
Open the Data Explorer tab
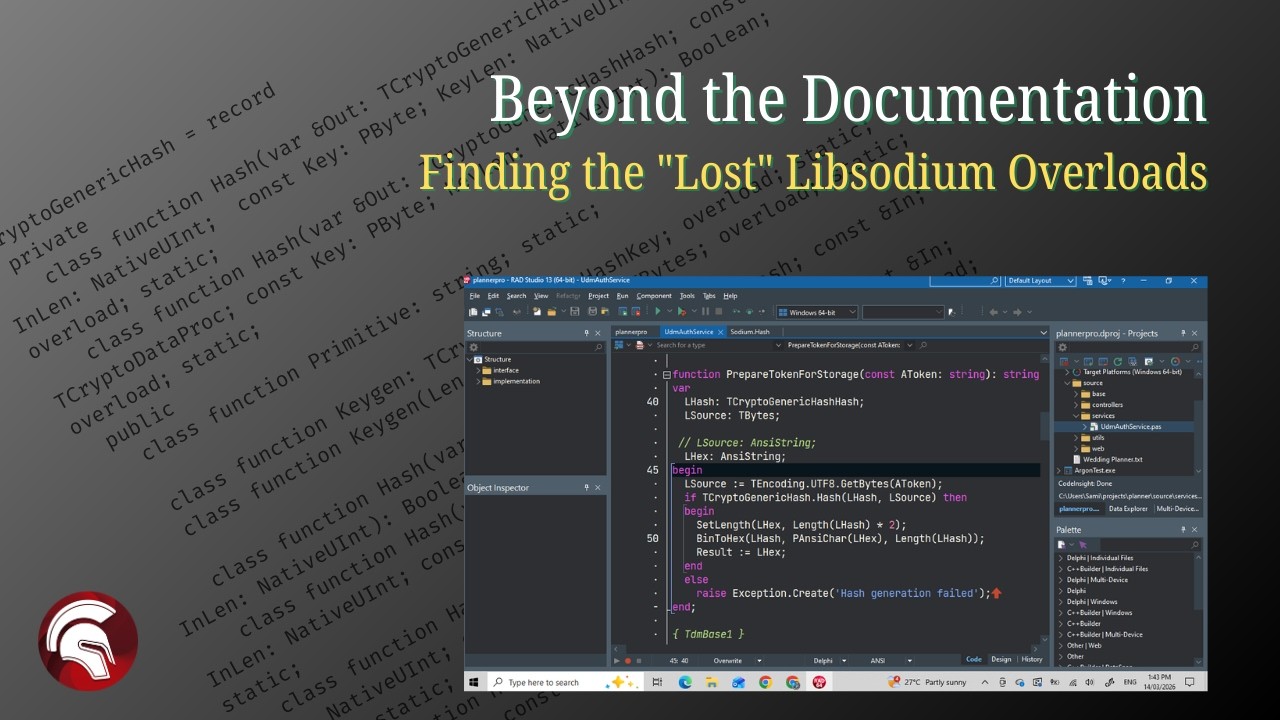point(1129,509)
